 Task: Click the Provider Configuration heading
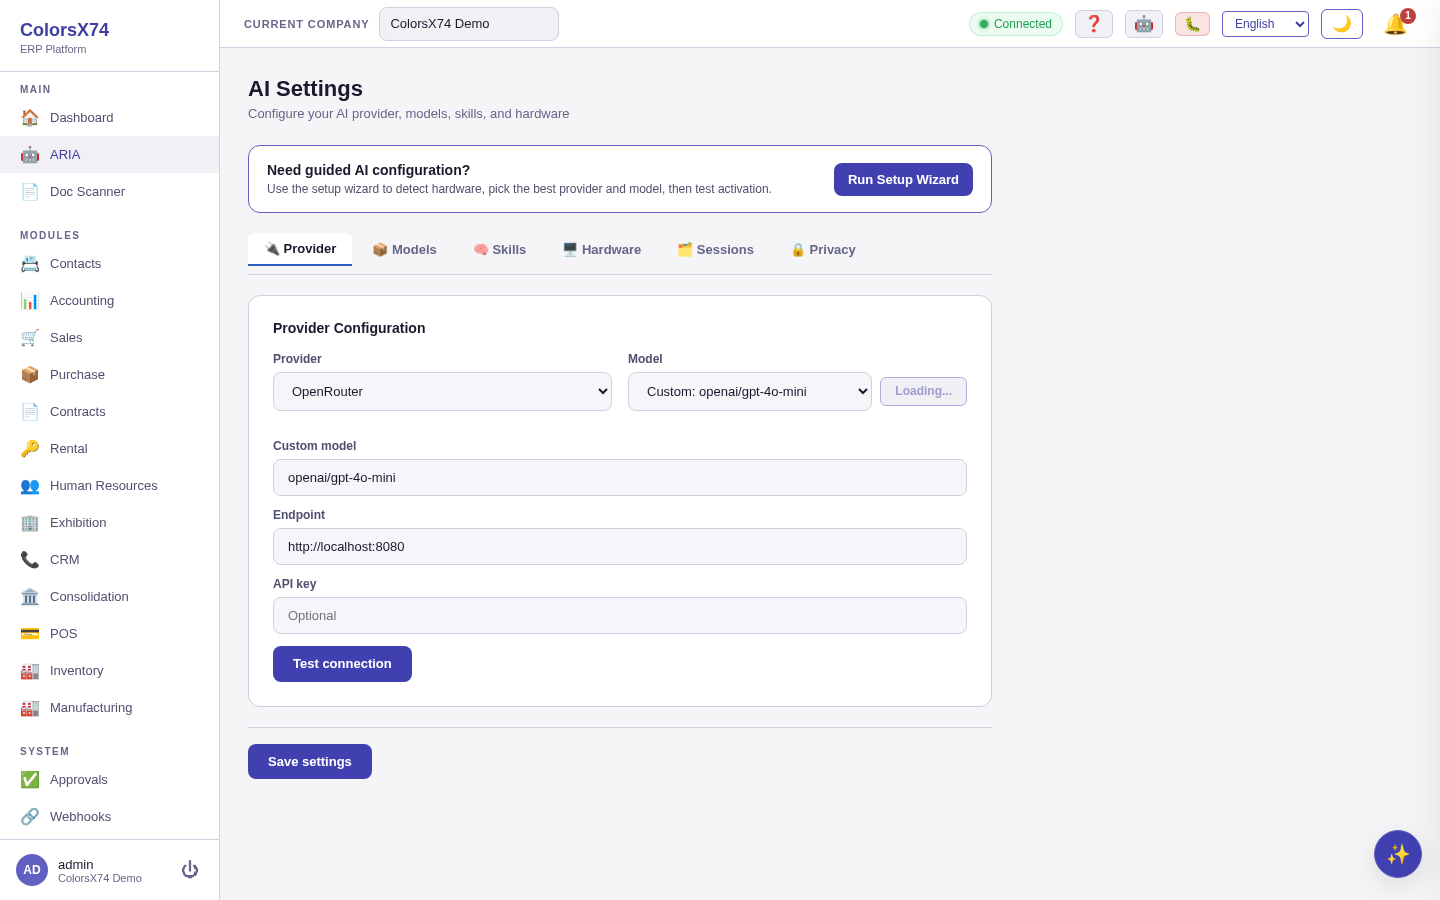coord(349,328)
